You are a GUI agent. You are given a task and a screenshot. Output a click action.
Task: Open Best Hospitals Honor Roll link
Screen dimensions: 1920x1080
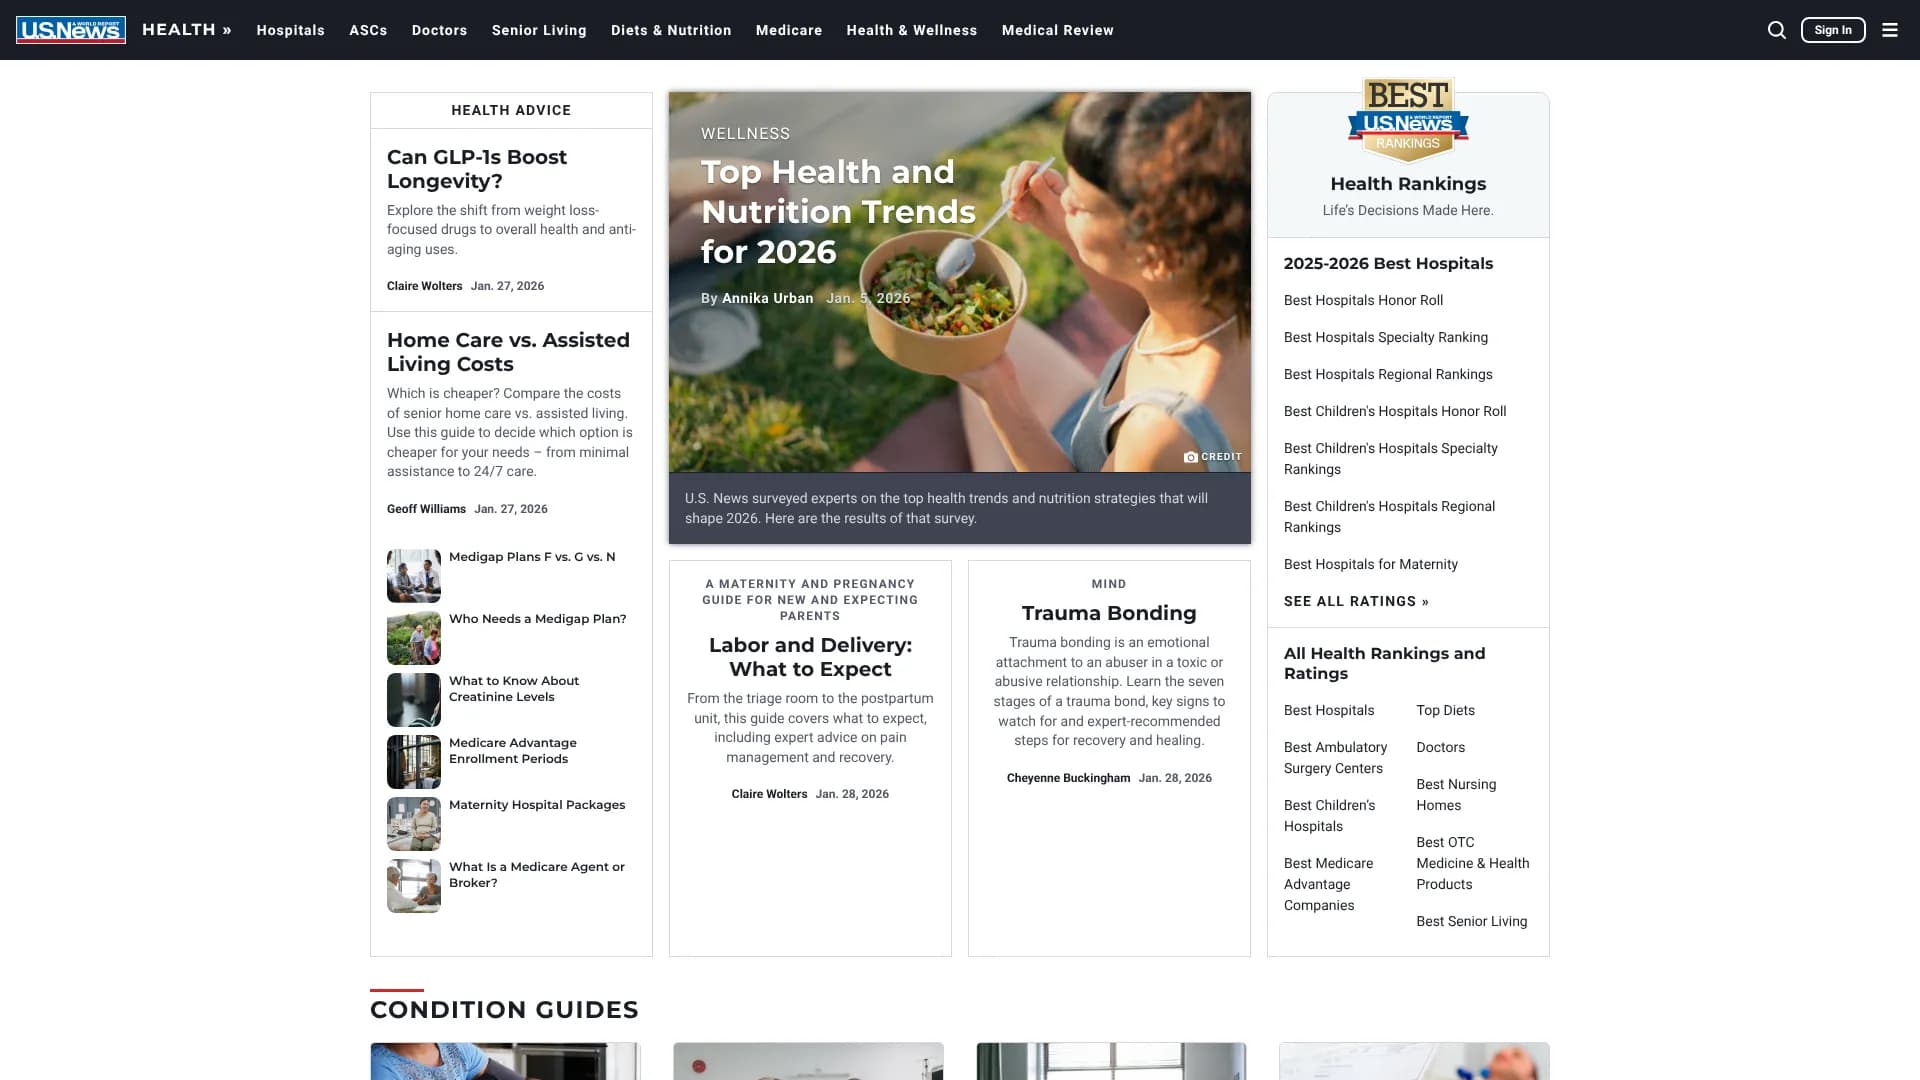(1363, 300)
